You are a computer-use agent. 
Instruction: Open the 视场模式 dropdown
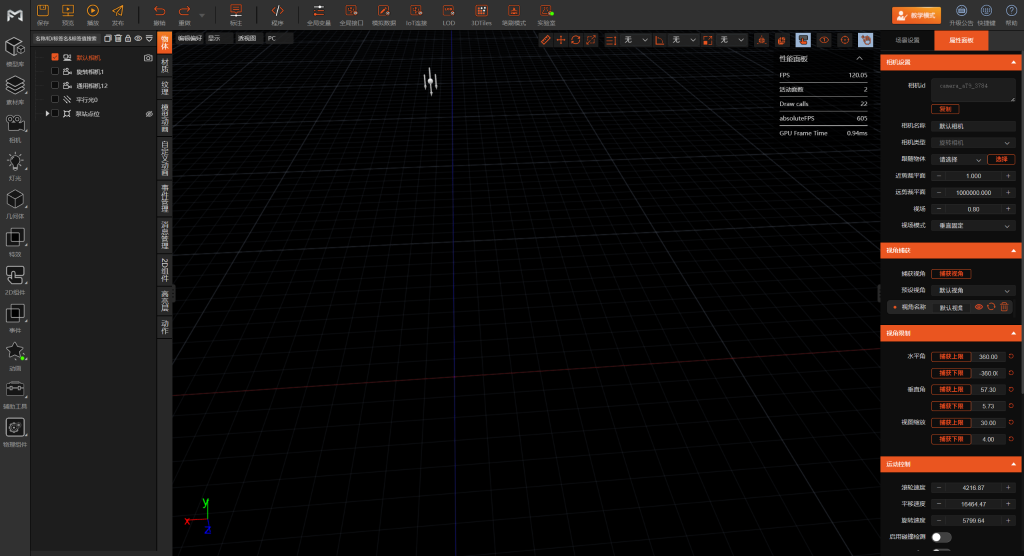pos(974,225)
